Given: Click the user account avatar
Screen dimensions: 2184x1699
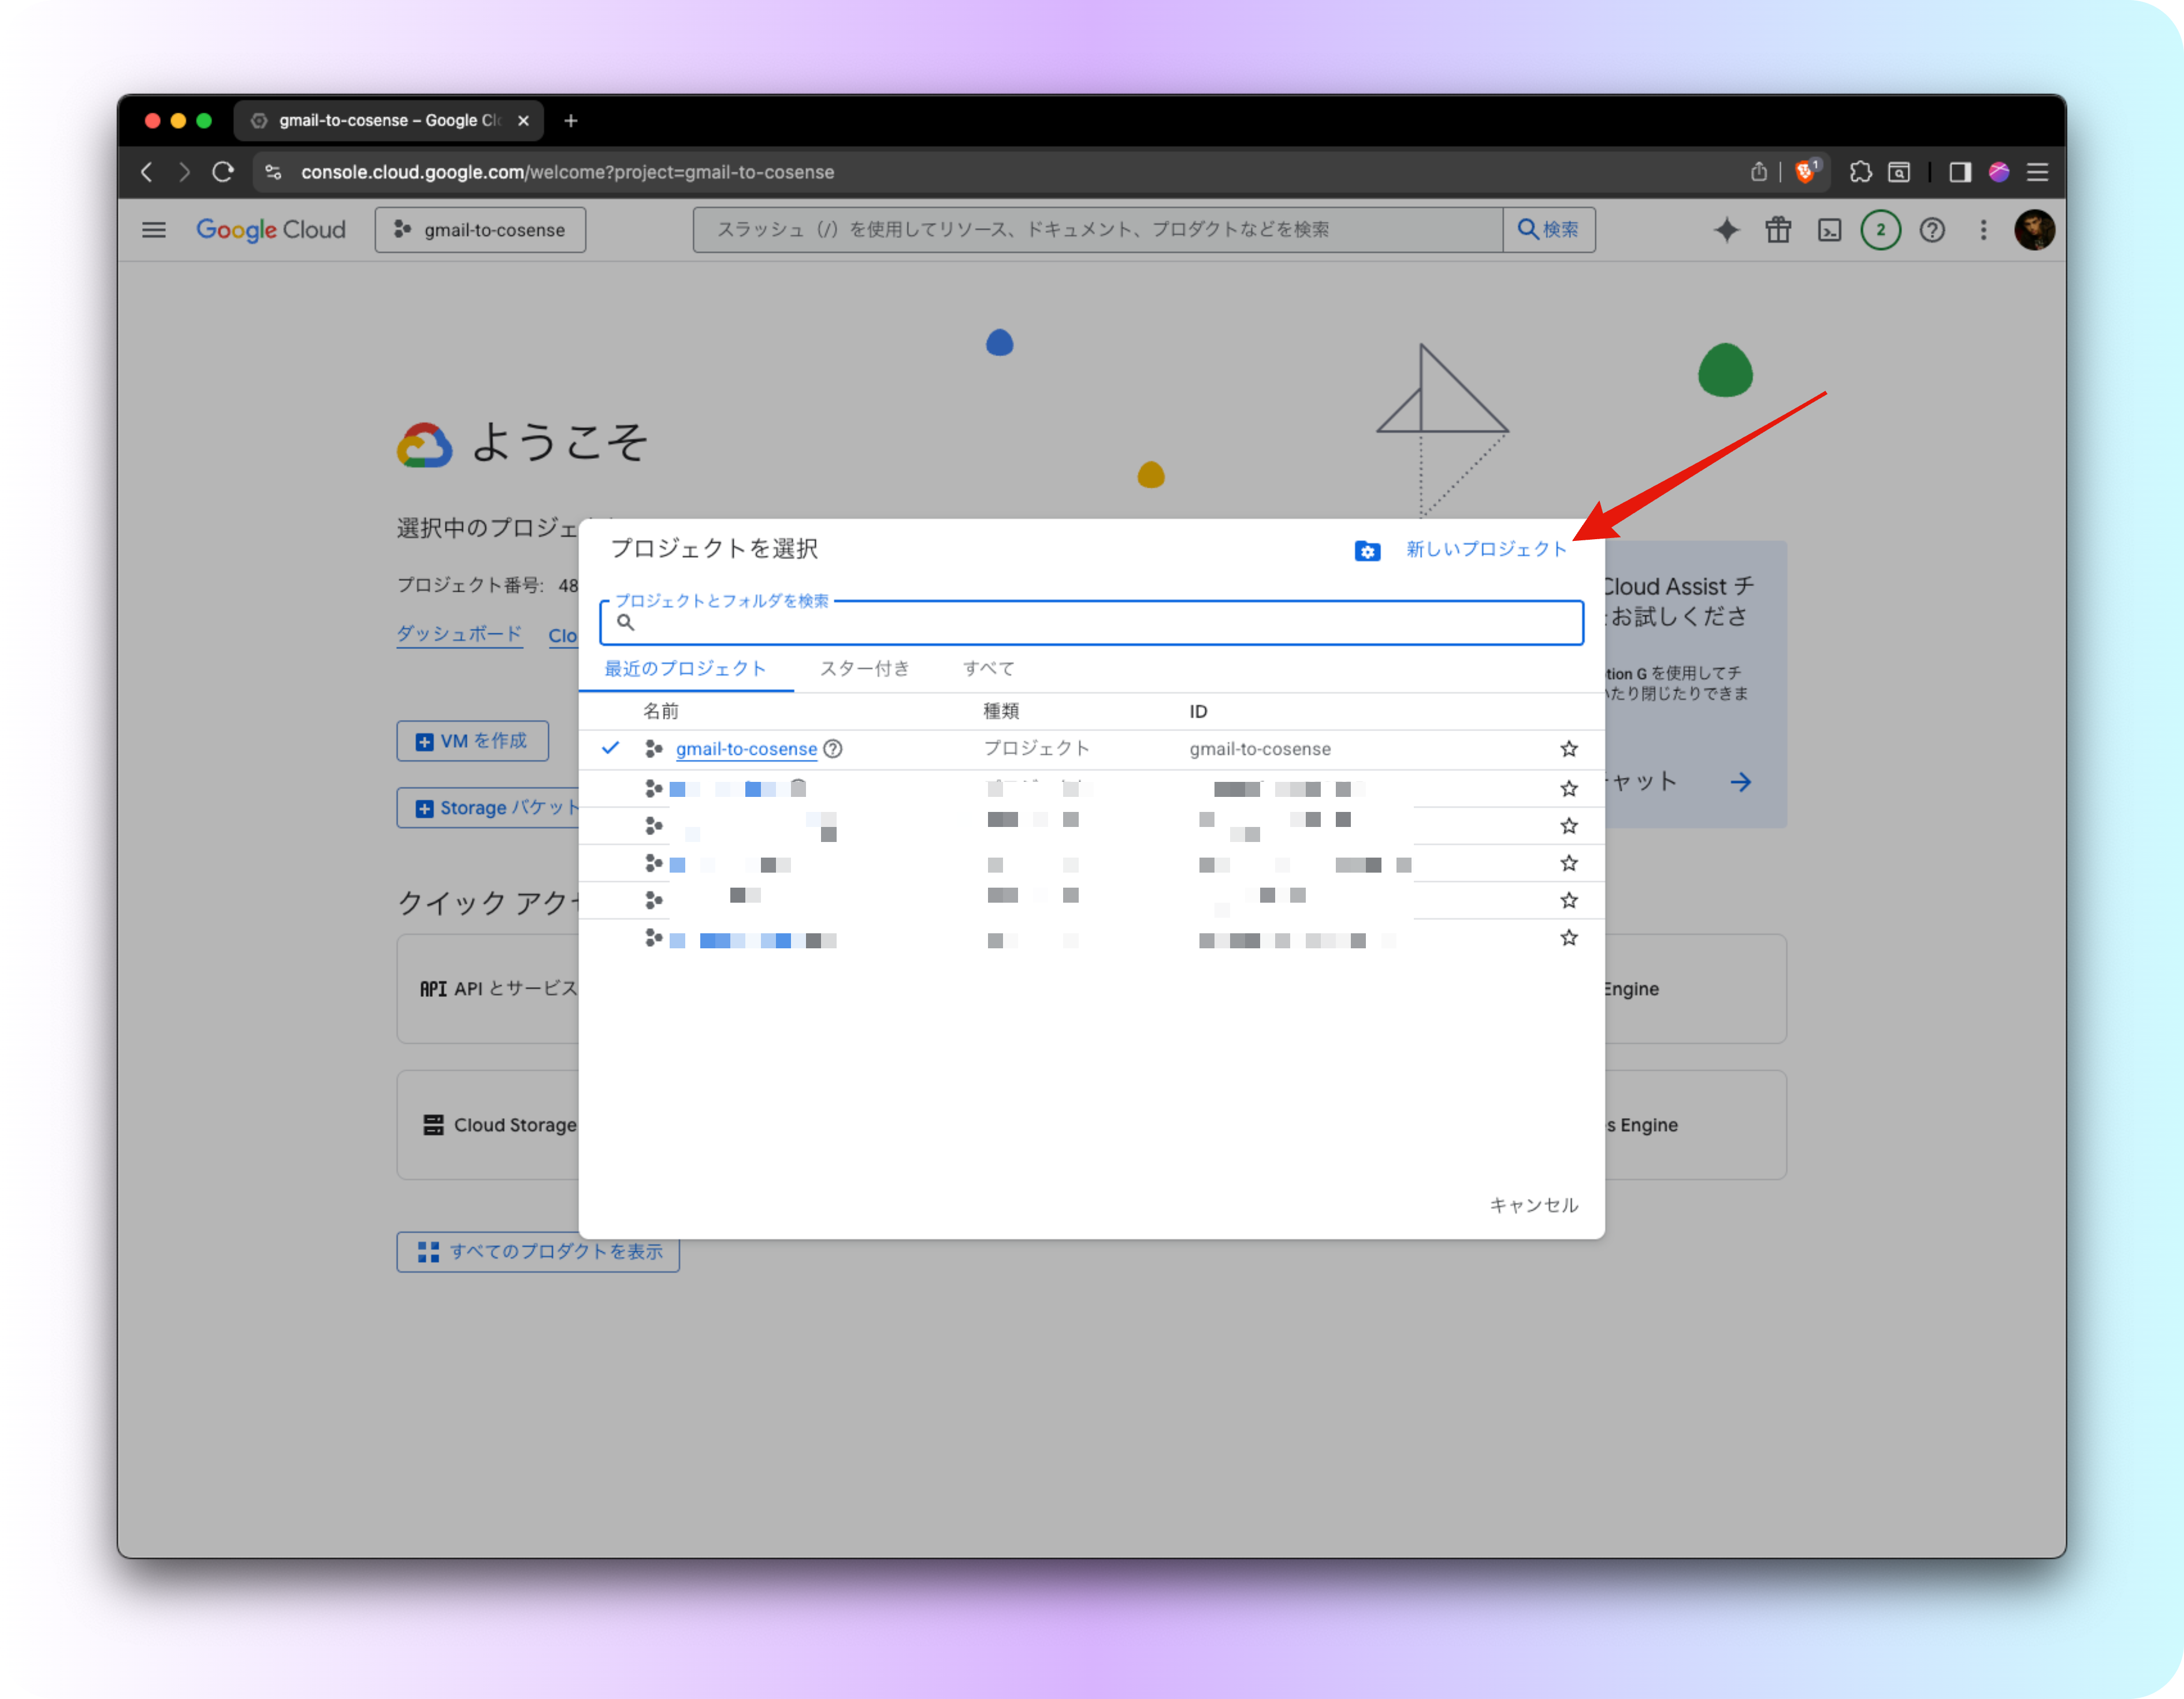Looking at the screenshot, I should tap(2034, 230).
